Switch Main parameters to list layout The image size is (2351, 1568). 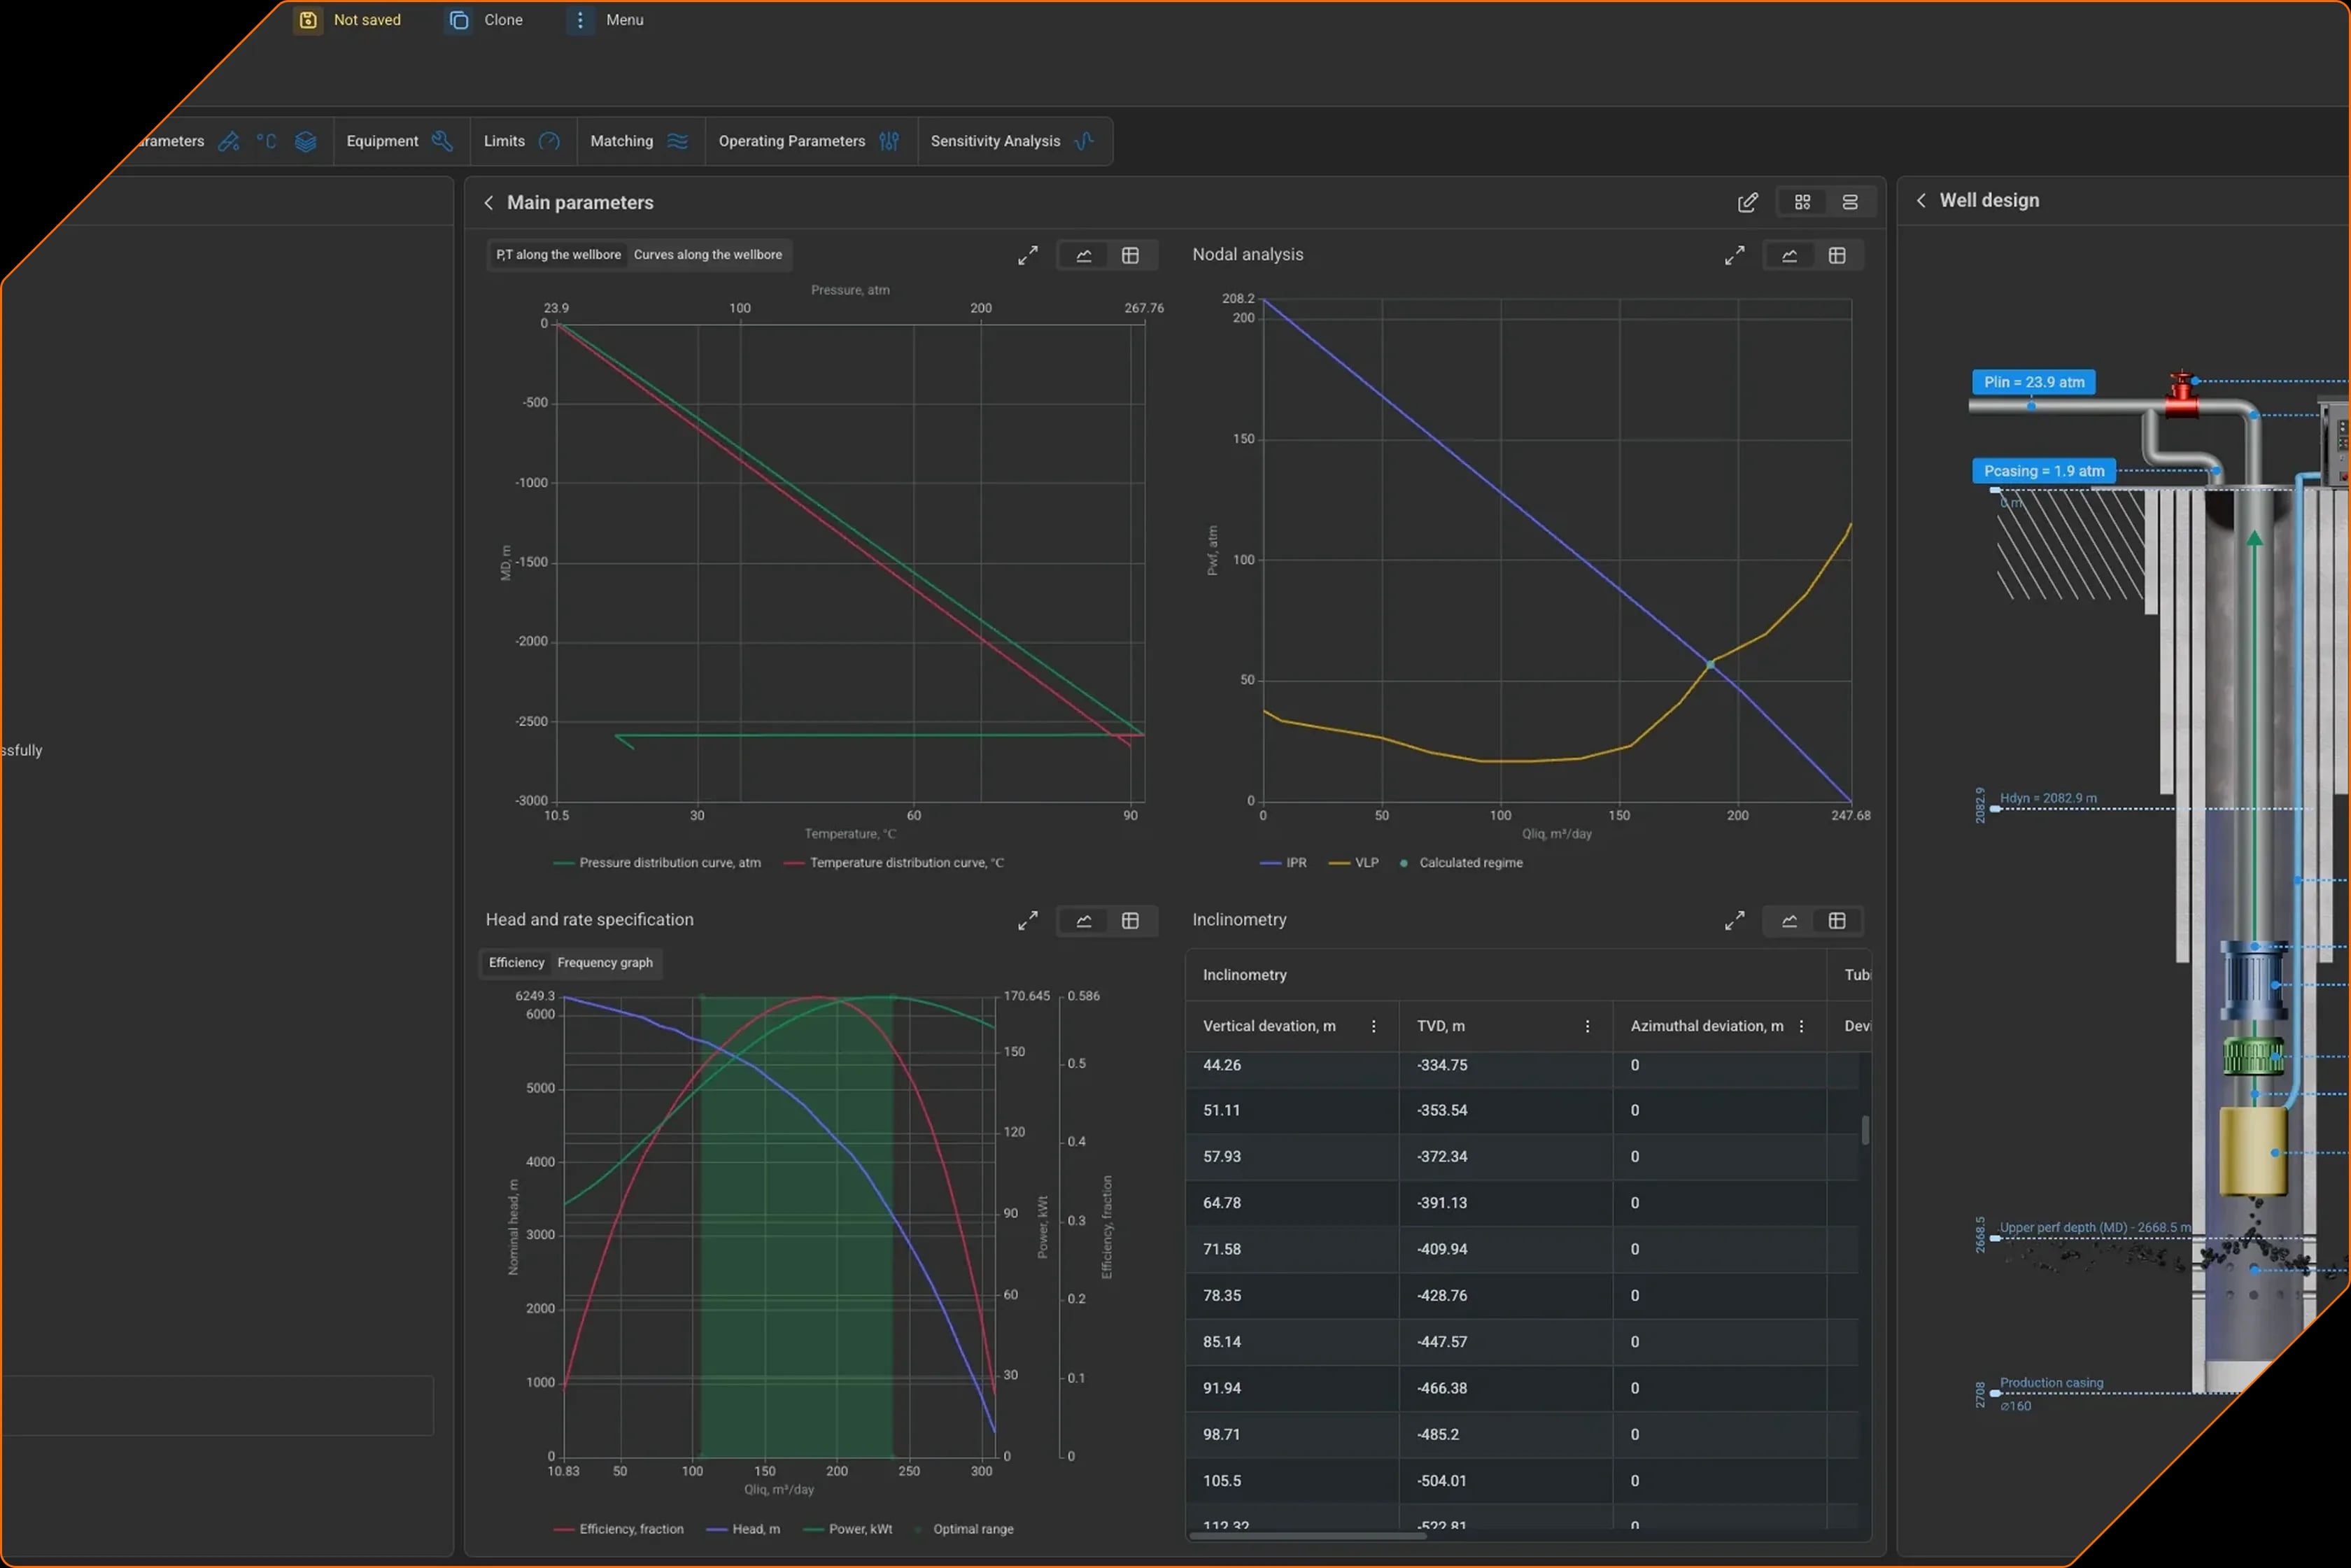[x=1849, y=202]
